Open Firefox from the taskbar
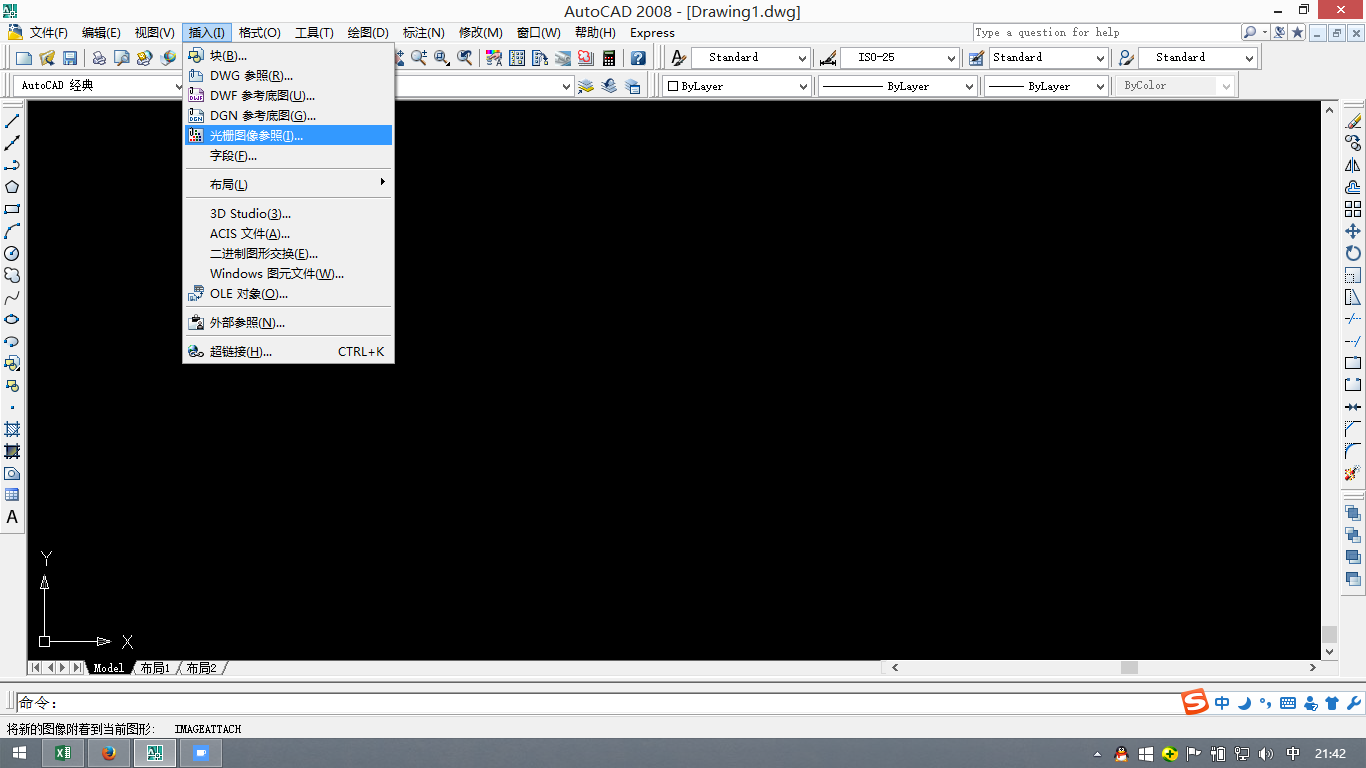 click(x=108, y=753)
